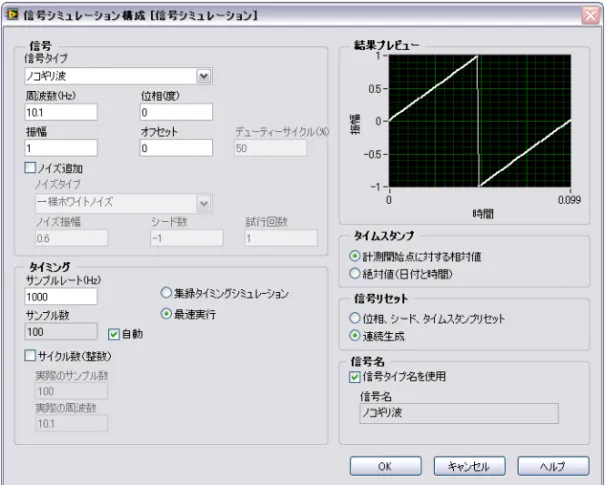Click the 時間 axis label under preview
Screen dimensions: 605x485
point(483,213)
